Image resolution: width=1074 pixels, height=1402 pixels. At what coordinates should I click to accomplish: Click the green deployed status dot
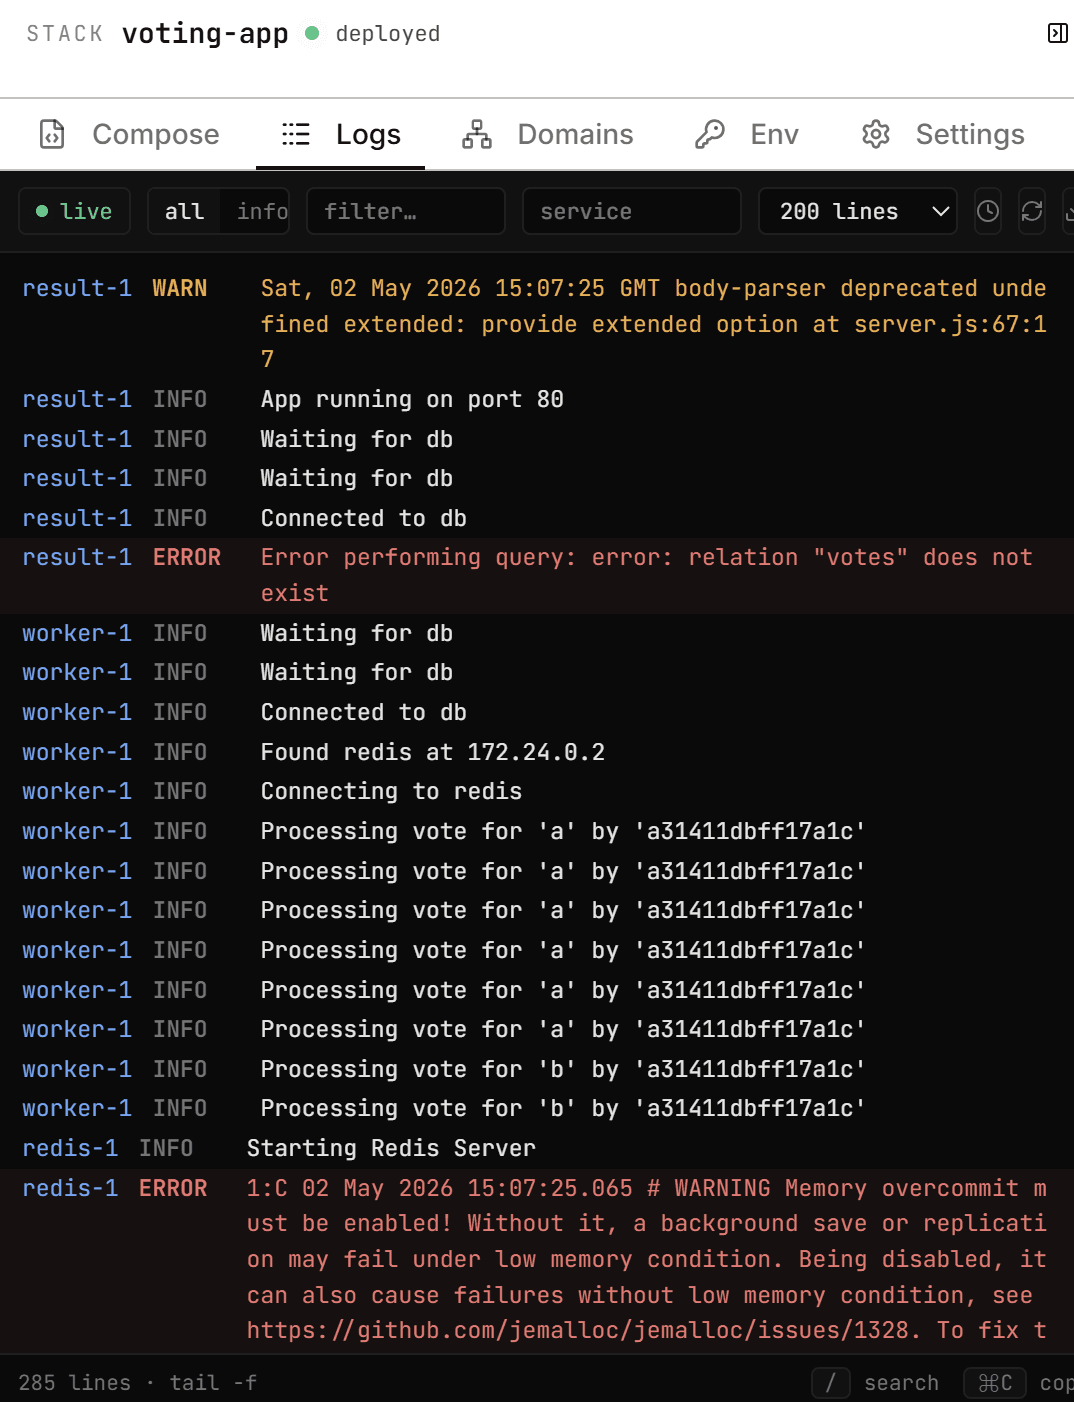(312, 33)
